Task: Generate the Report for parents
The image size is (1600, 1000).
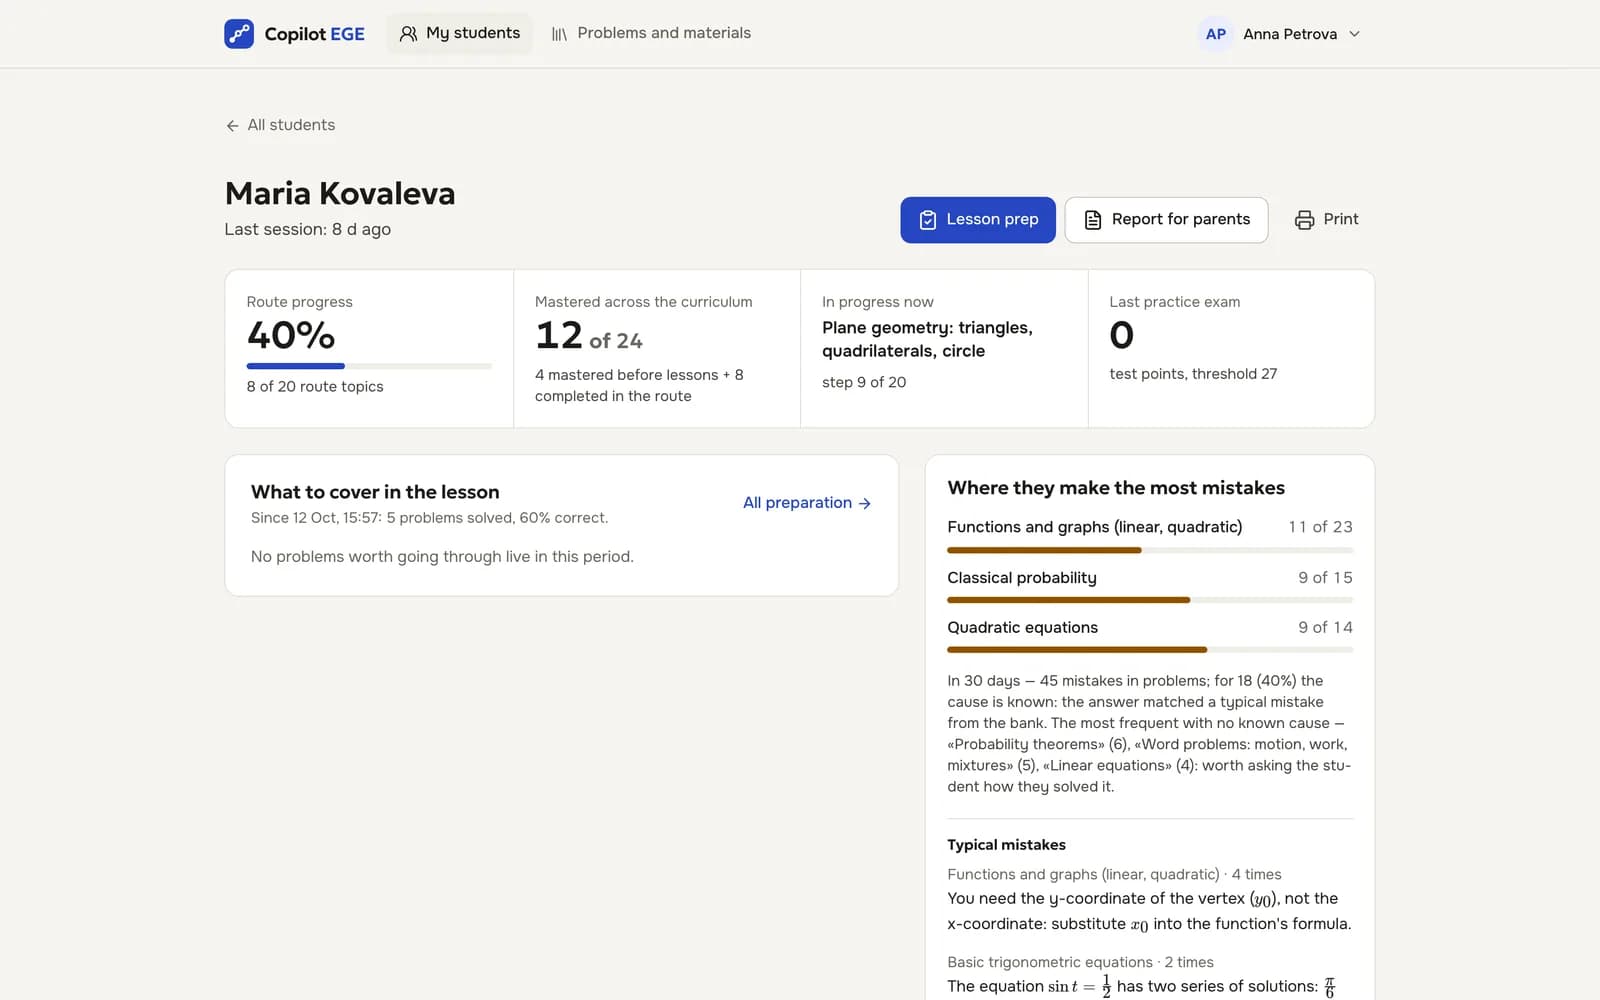Action: click(x=1166, y=220)
